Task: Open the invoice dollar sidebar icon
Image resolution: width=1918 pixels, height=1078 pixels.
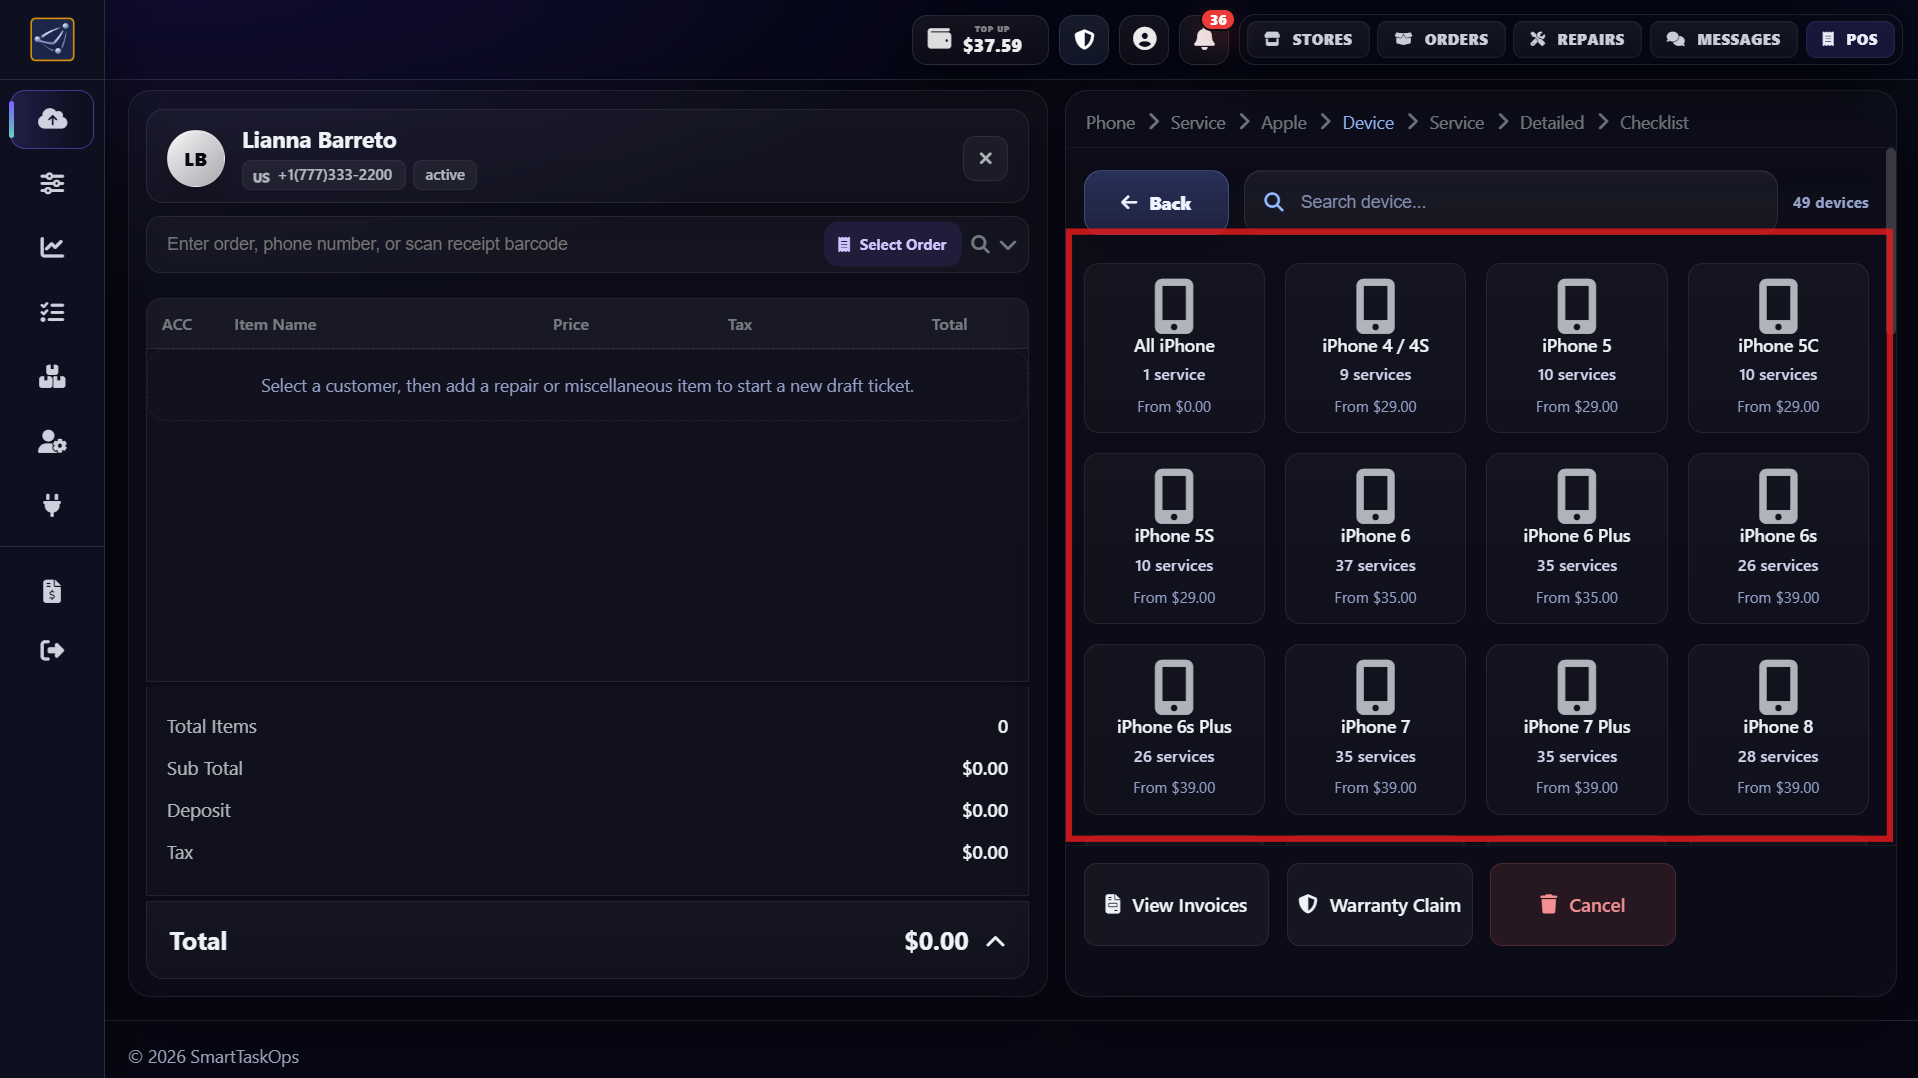Action: pyautogui.click(x=52, y=591)
